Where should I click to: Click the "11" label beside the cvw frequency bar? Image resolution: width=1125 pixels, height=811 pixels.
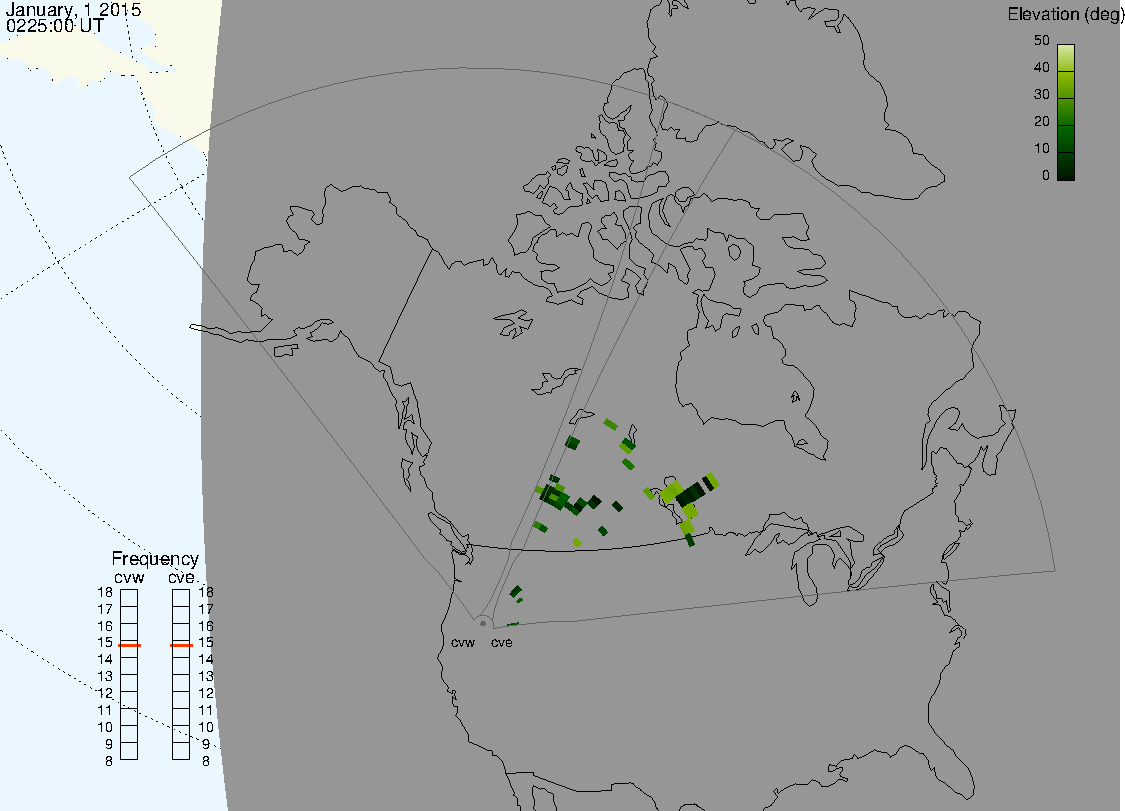(105, 711)
